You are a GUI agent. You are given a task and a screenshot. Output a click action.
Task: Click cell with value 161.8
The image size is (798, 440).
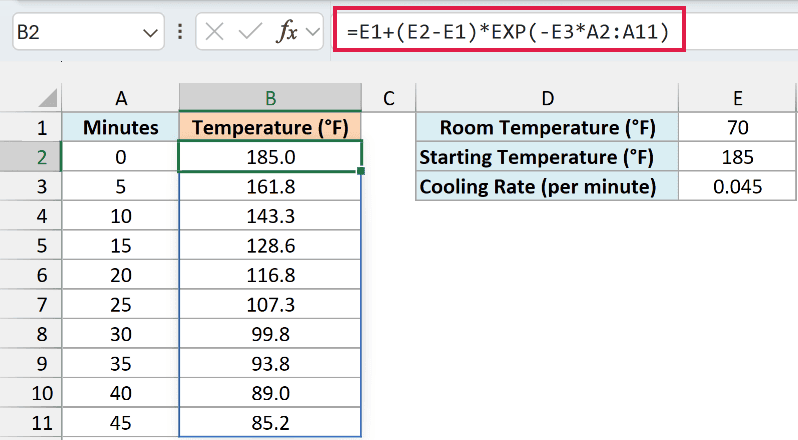click(270, 187)
